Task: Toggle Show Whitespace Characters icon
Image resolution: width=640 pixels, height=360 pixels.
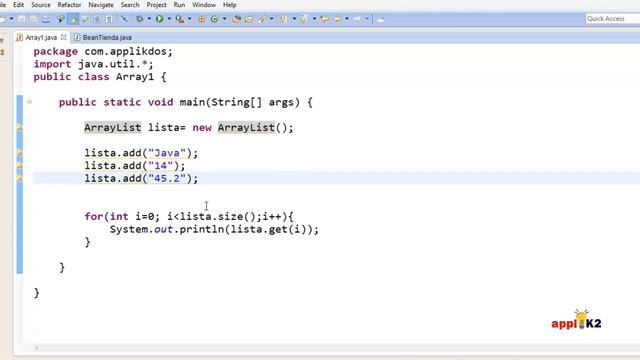Action: (109, 19)
